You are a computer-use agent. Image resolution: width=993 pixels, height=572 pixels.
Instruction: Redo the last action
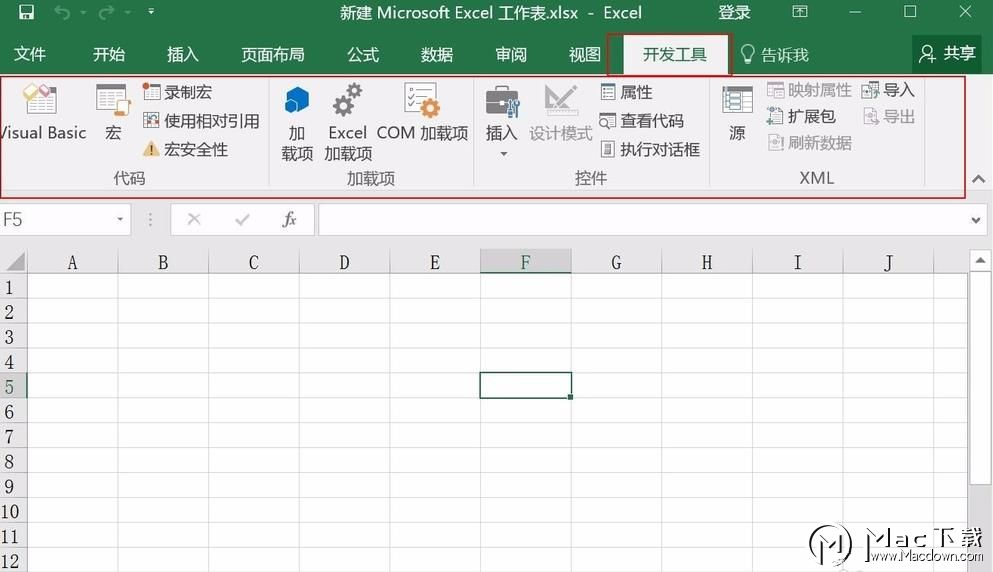click(106, 12)
